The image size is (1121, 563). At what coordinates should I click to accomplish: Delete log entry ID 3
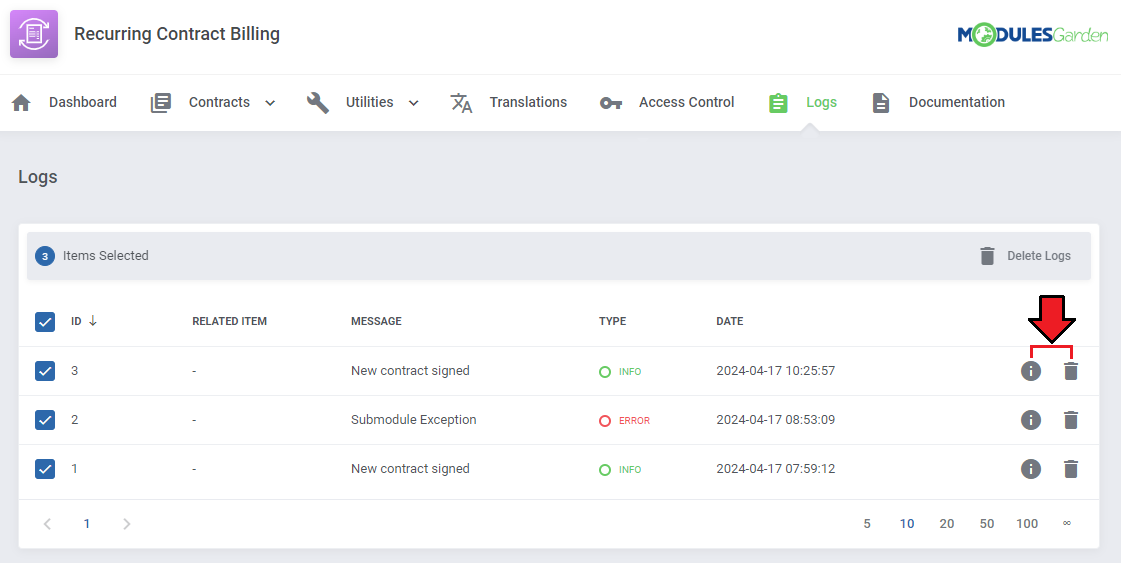1070,371
